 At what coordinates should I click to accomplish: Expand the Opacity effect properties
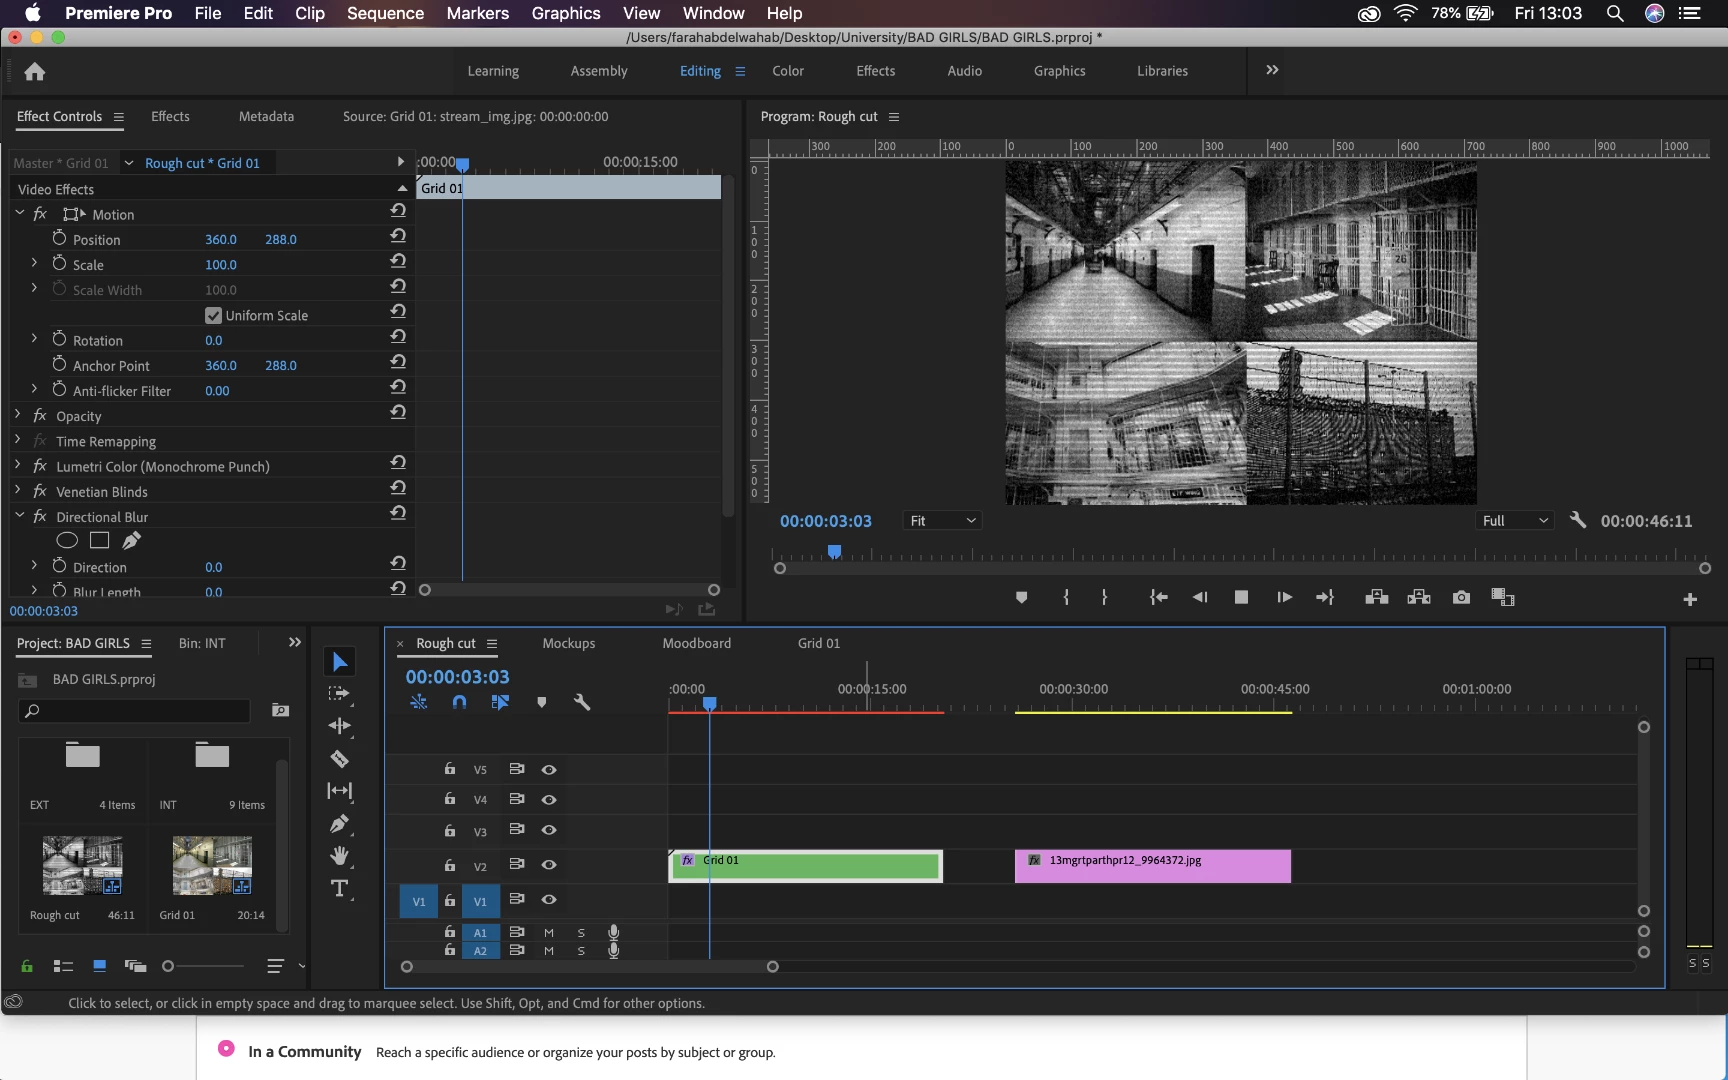(x=18, y=415)
